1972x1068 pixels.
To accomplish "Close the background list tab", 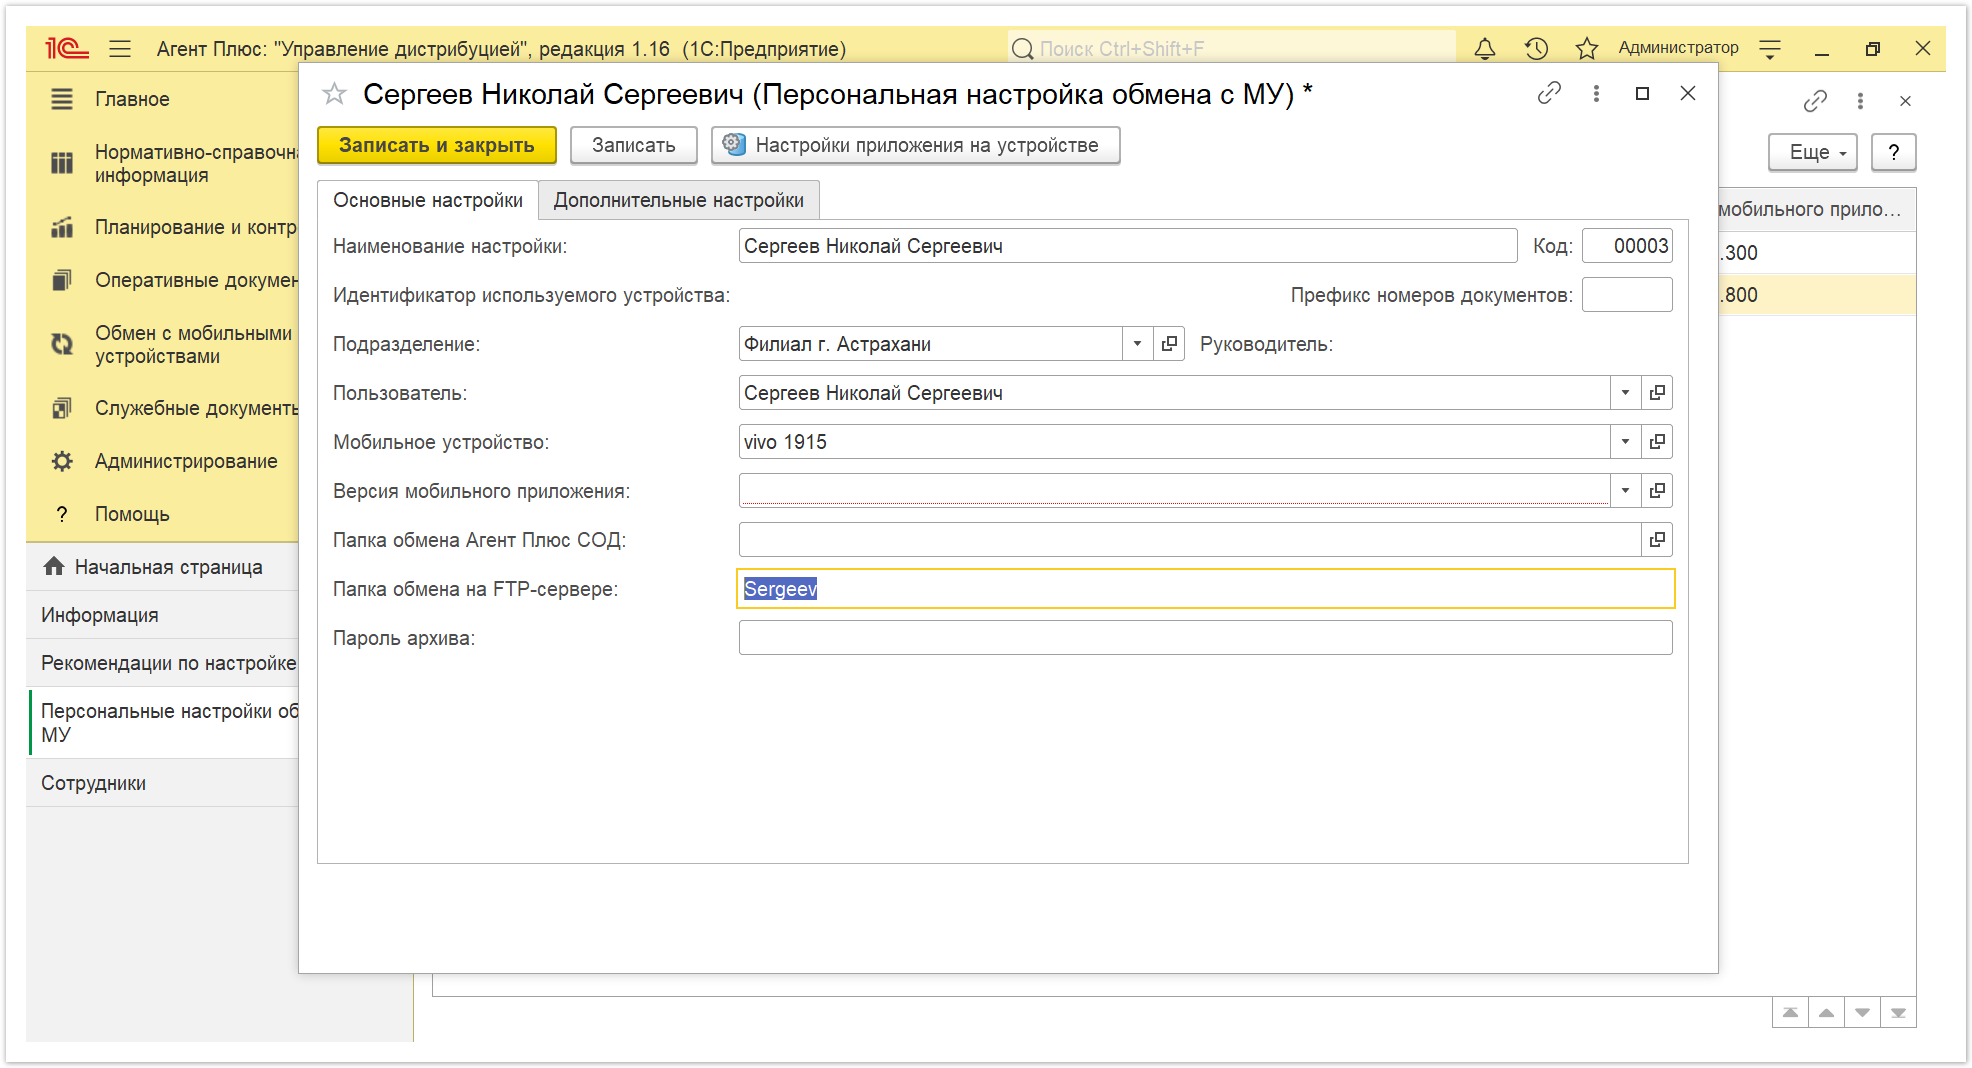I will (x=1905, y=101).
